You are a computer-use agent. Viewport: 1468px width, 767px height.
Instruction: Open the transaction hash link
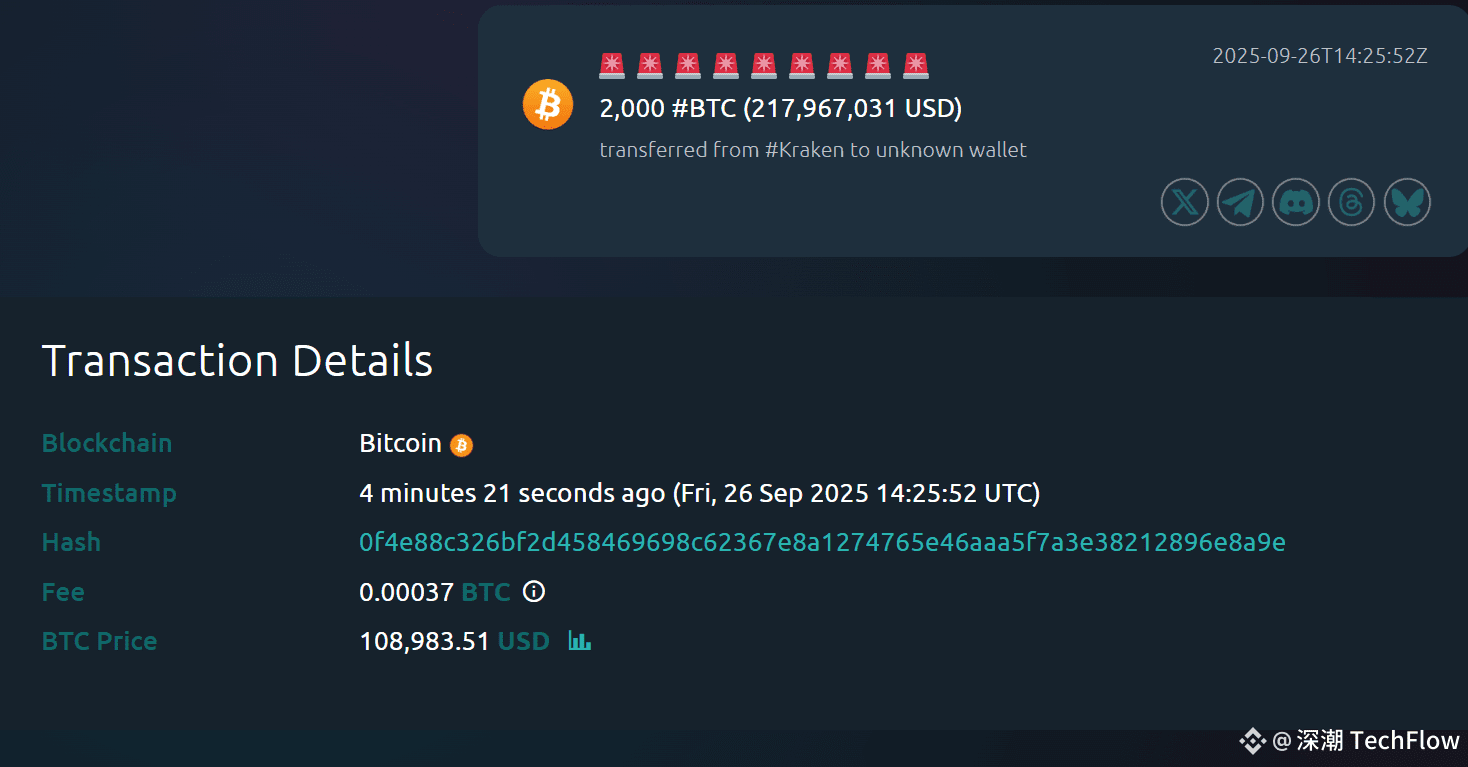click(822, 542)
